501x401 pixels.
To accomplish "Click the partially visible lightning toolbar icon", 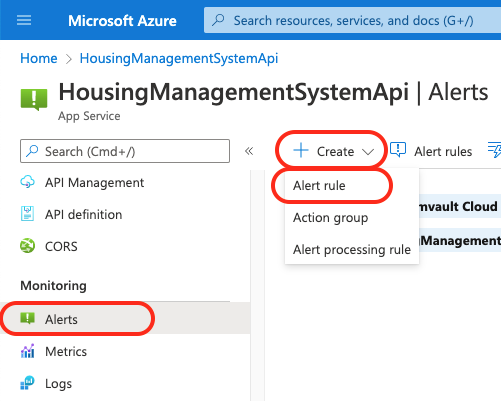I will pyautogui.click(x=495, y=150).
